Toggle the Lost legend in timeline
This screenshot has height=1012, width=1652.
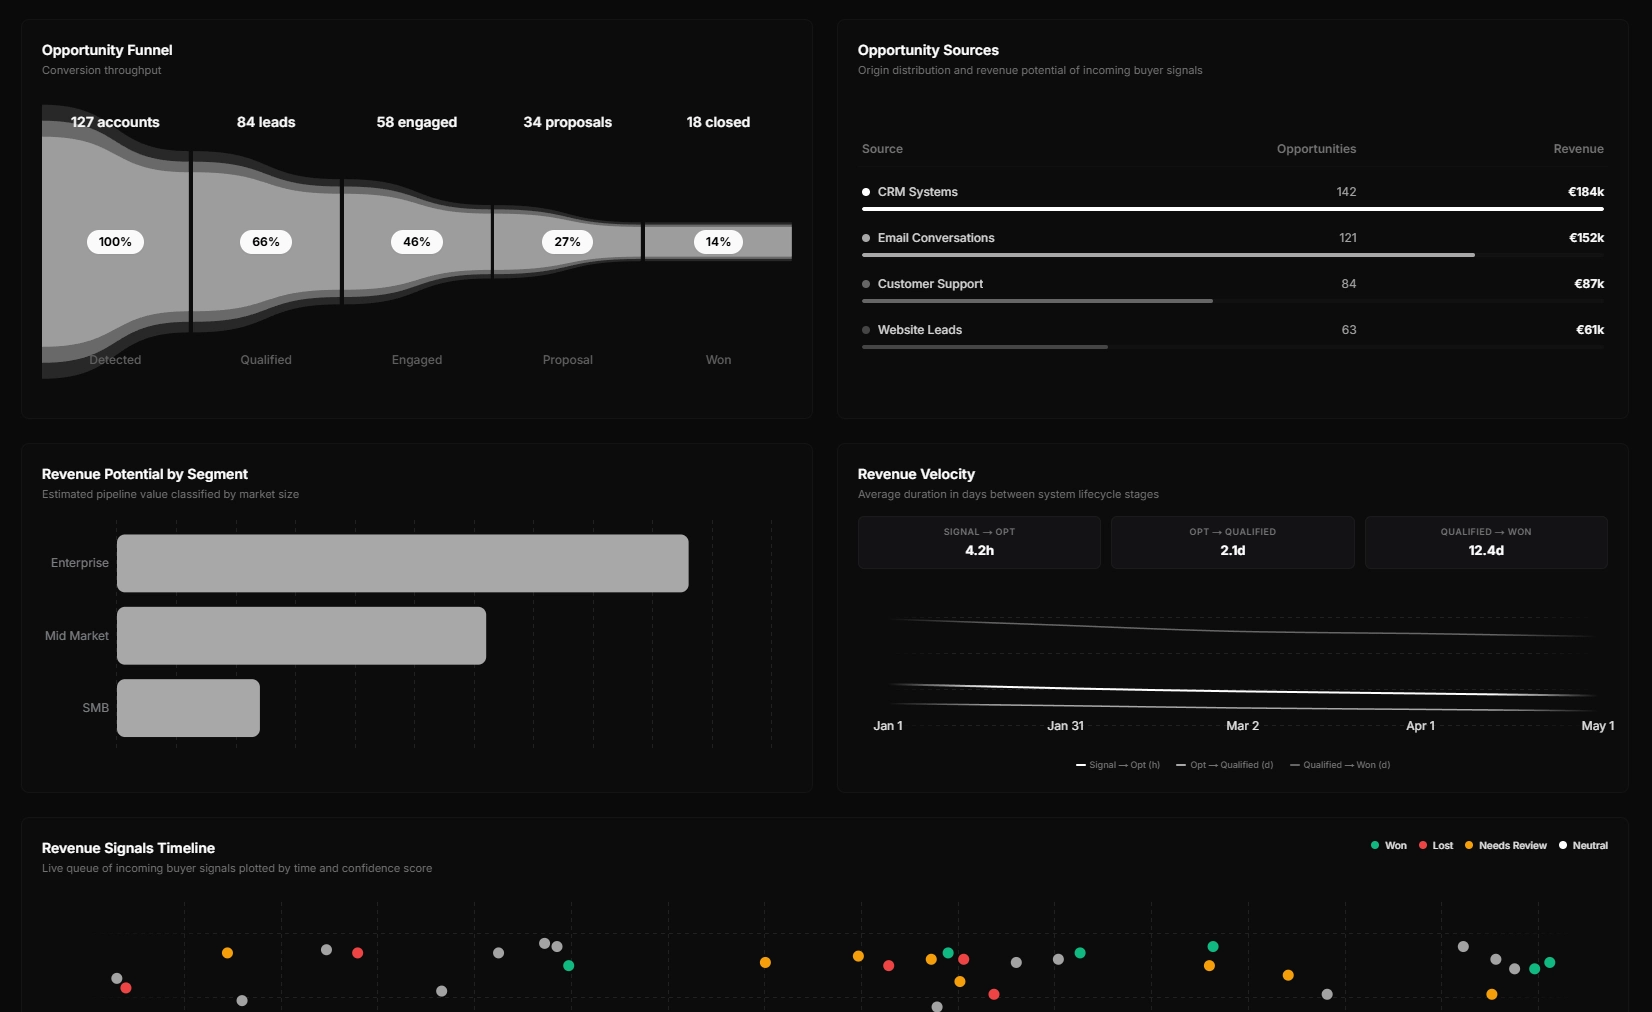(1436, 846)
